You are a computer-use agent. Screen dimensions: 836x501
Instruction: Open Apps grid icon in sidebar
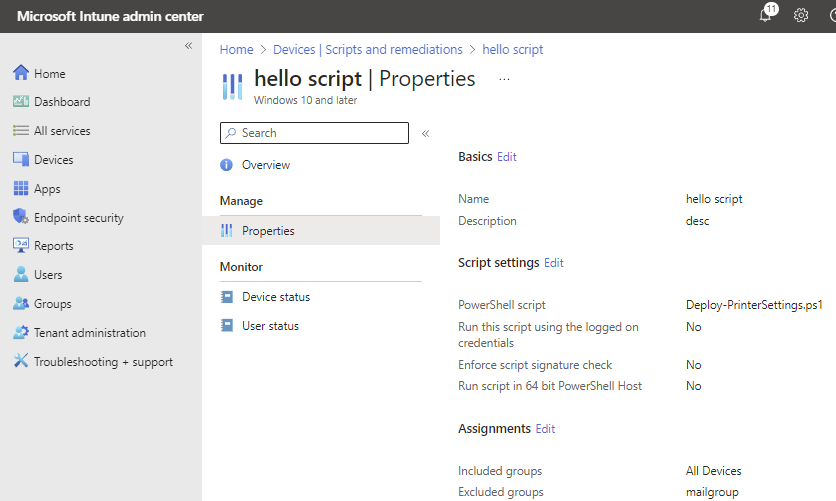(21, 189)
